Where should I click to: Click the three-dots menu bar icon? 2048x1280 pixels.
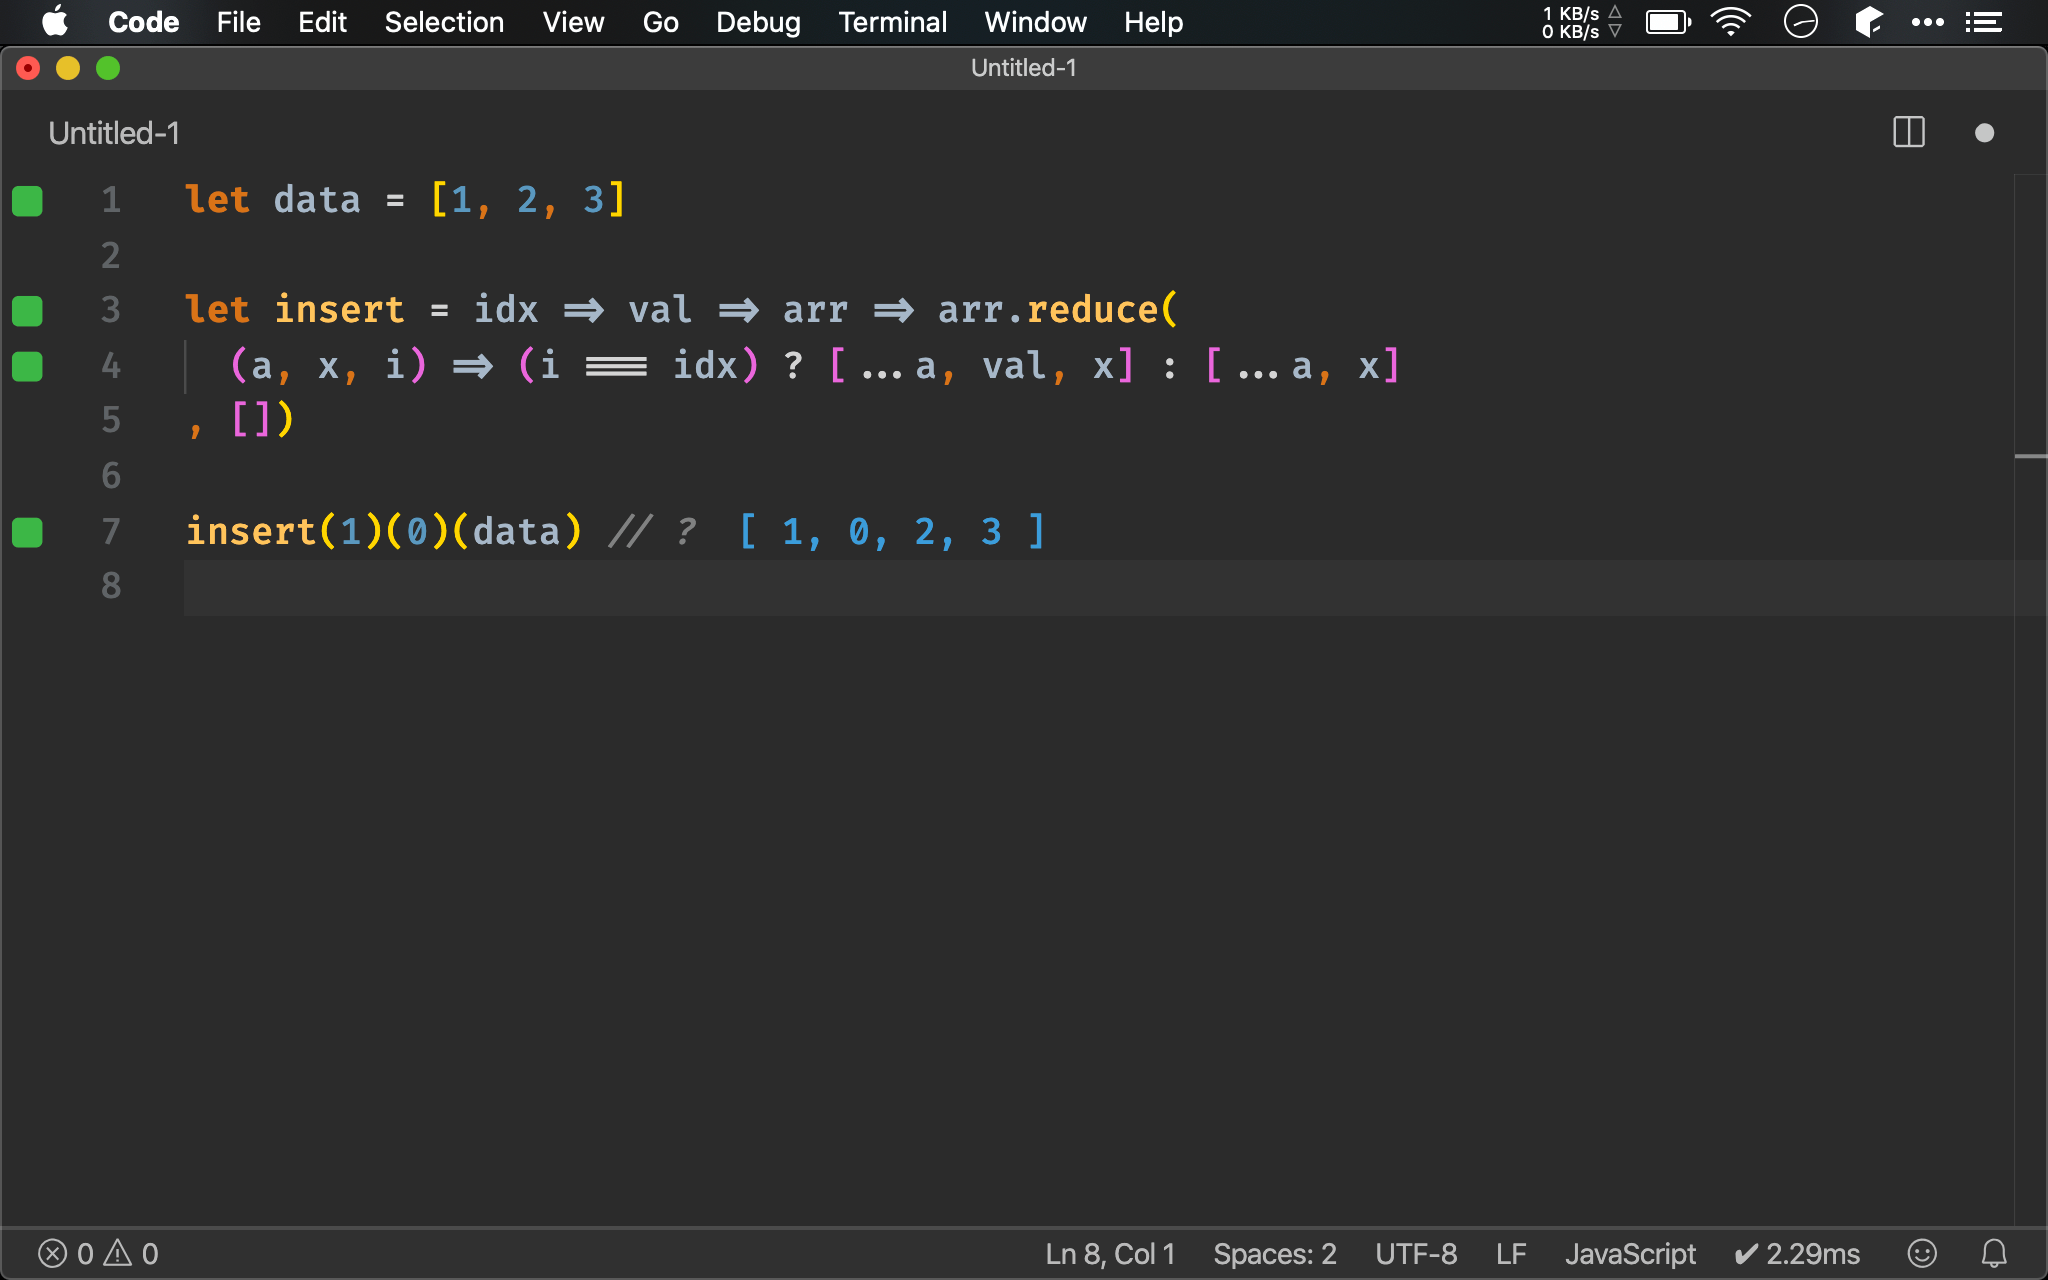pos(1927,22)
